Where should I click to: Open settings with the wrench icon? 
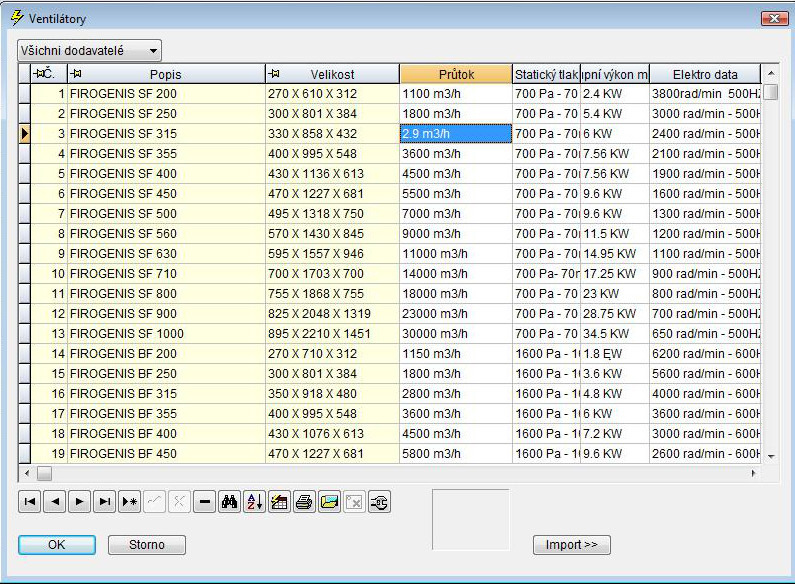pos(379,502)
